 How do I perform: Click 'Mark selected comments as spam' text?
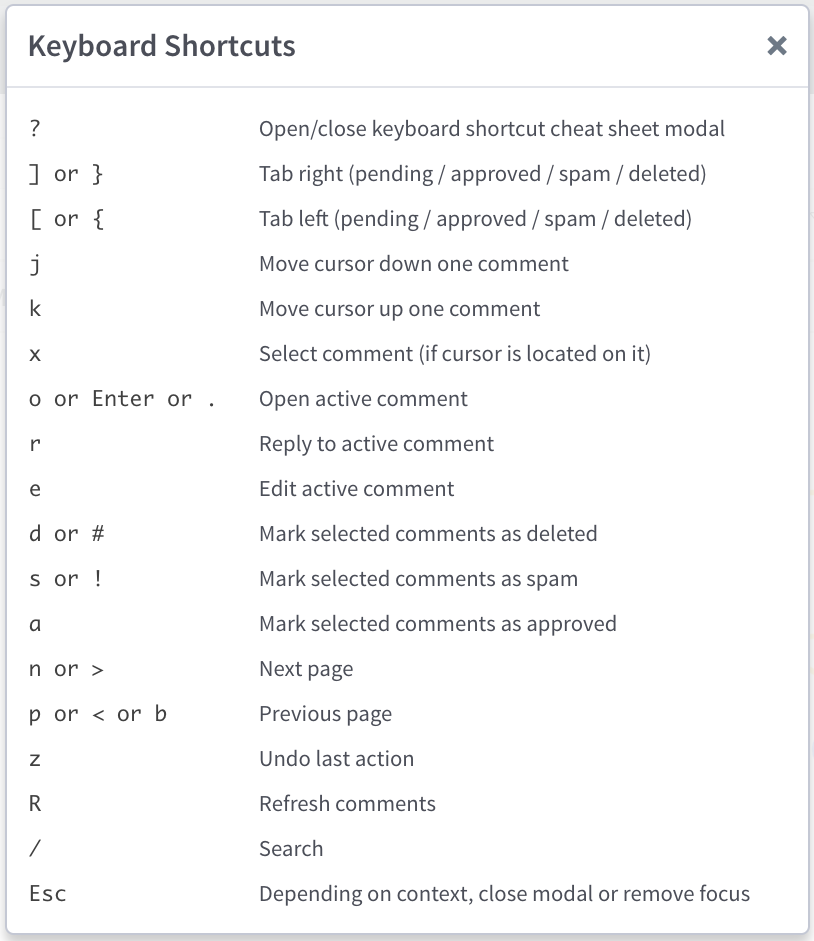418,579
